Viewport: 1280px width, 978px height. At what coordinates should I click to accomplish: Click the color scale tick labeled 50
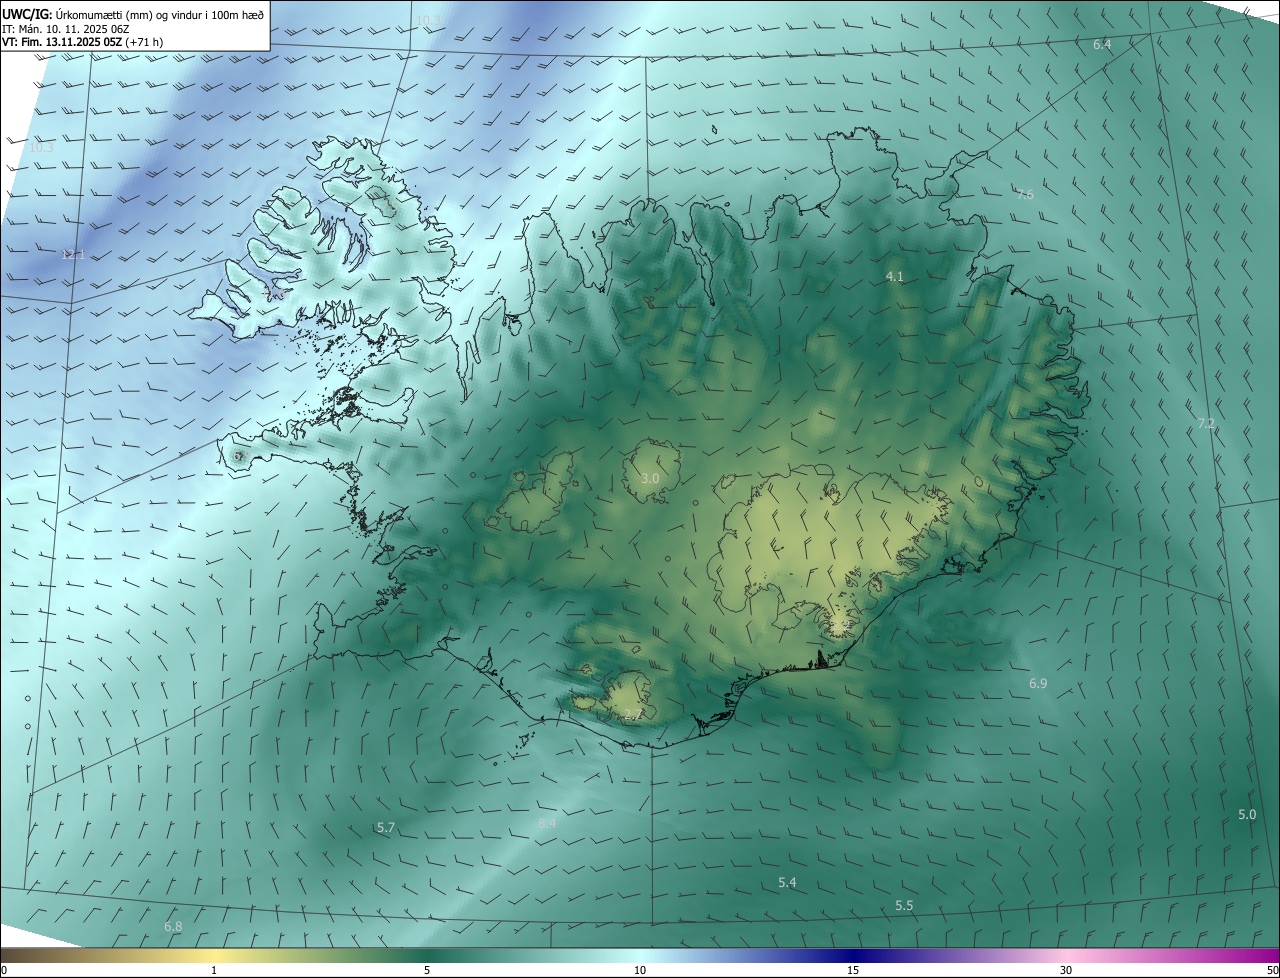pyautogui.click(x=1272, y=970)
